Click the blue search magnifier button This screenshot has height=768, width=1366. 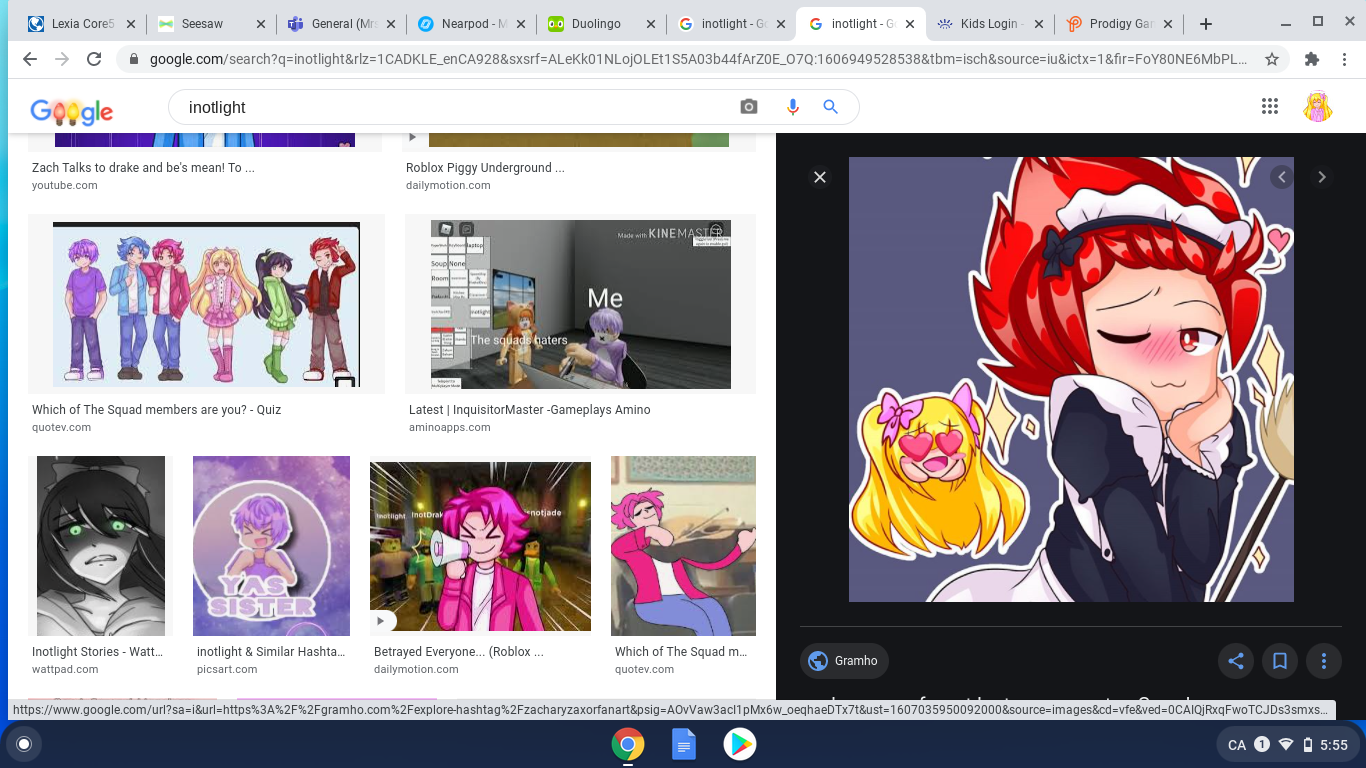pos(830,107)
